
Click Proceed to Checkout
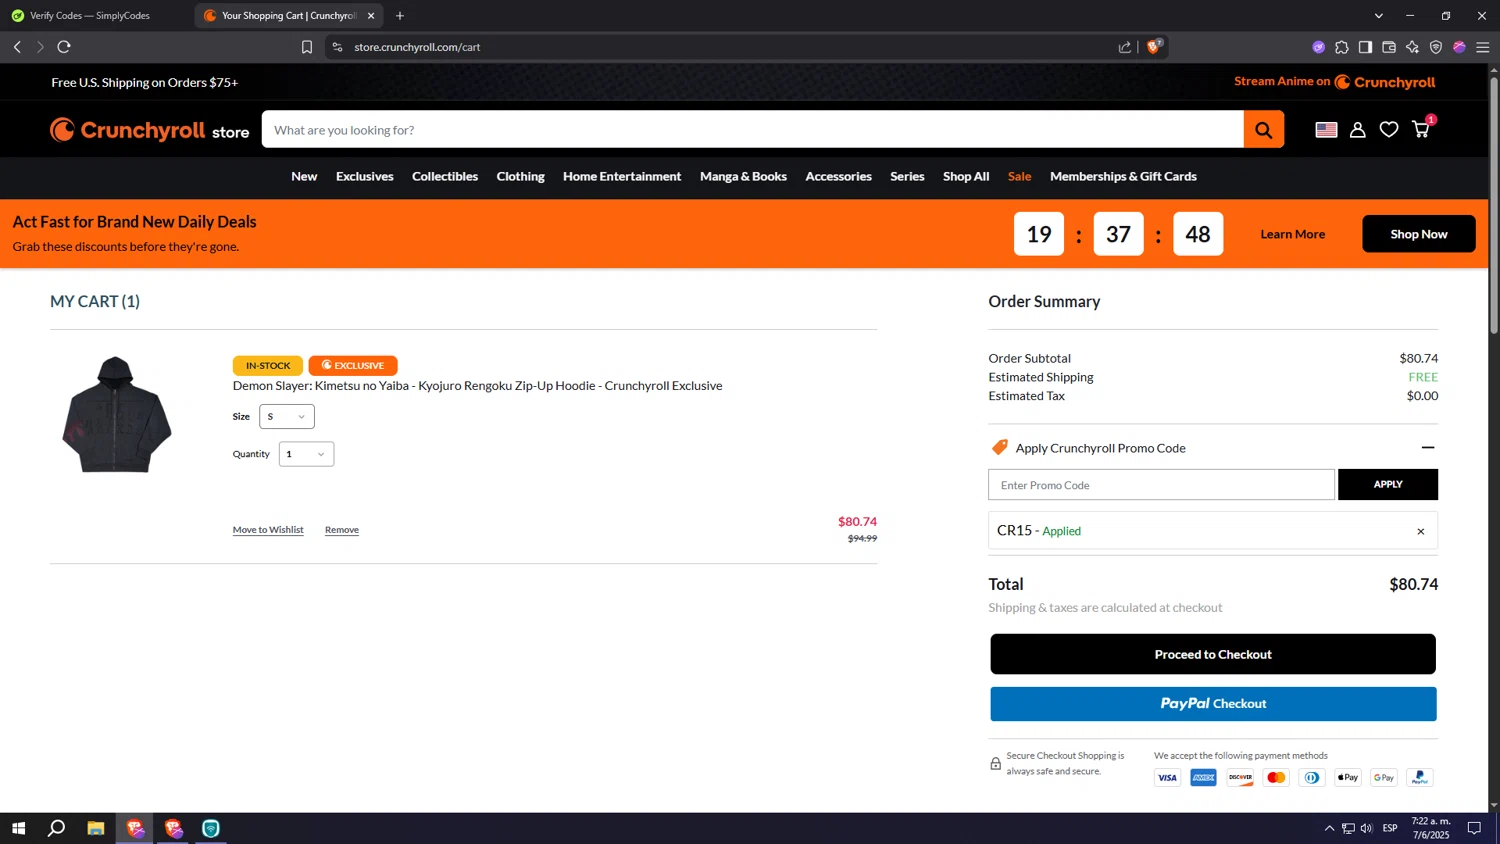coord(1213,654)
